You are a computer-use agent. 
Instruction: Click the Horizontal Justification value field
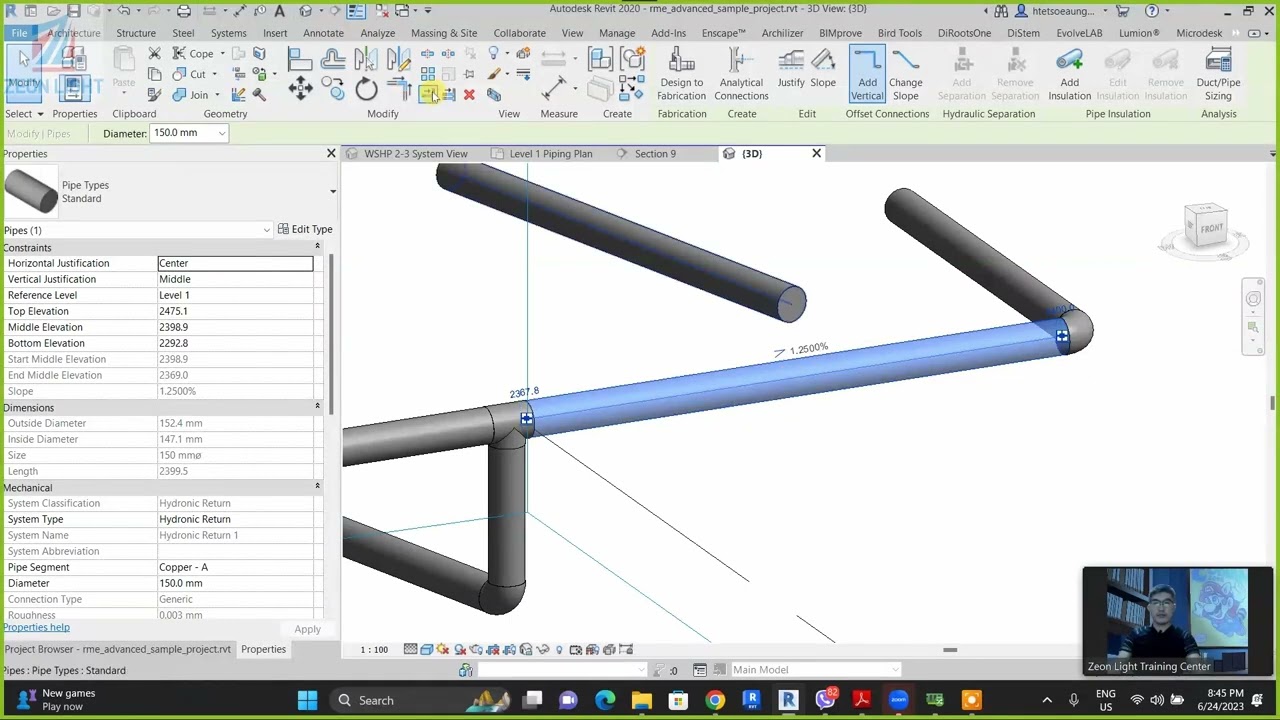click(235, 263)
